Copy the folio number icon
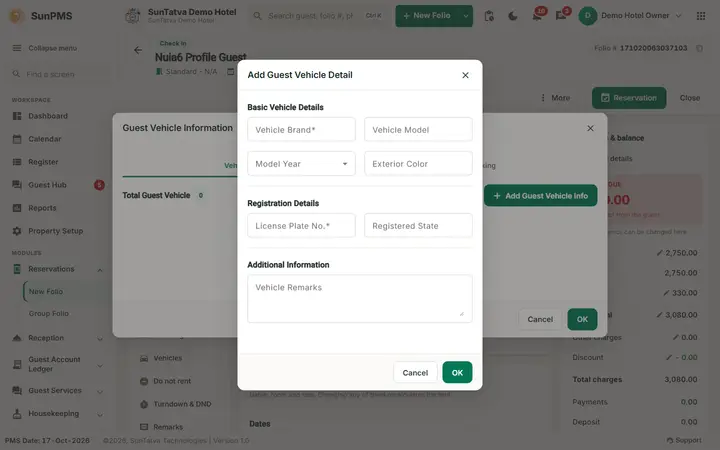The image size is (720, 450). [x=699, y=48]
